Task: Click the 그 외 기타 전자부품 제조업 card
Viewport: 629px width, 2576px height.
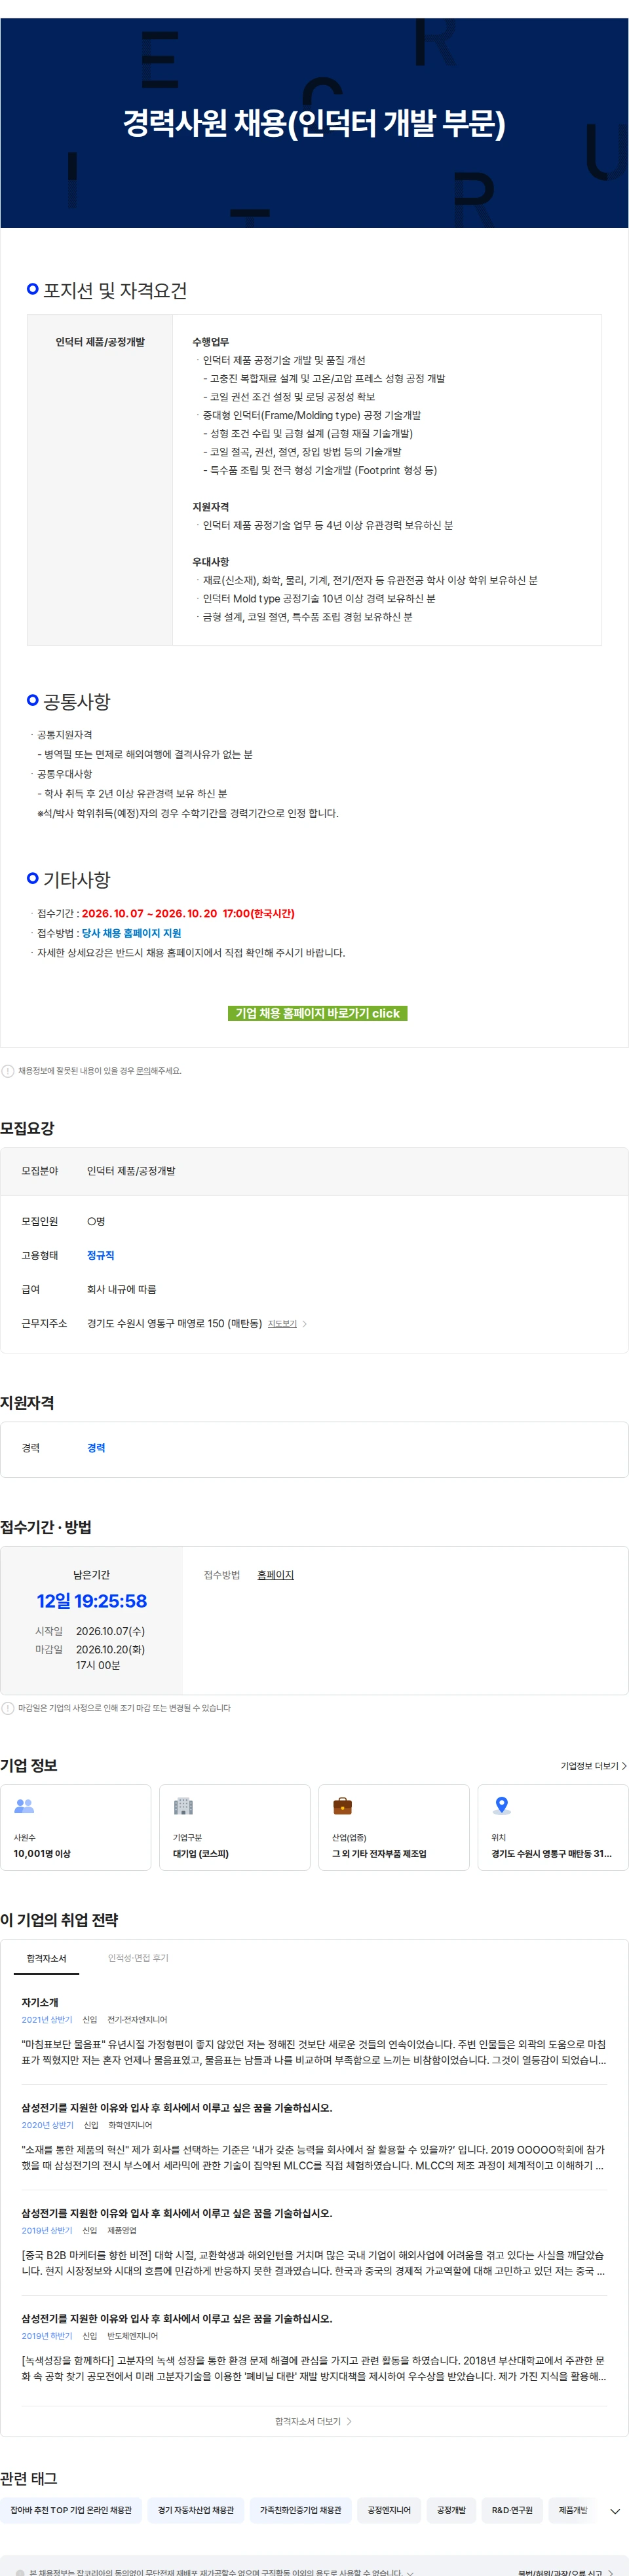Action: point(394,1828)
